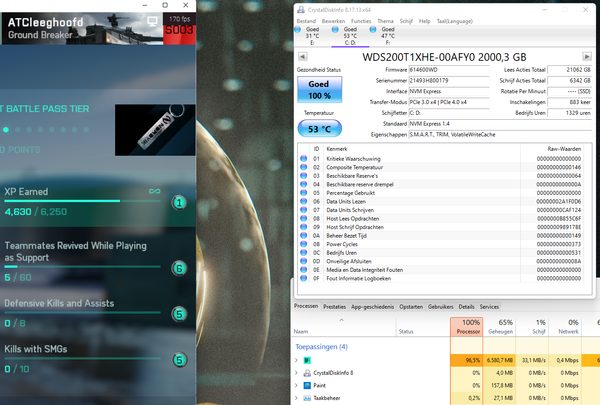
Task: Switch to the Prestaties tab
Action: coord(334,307)
